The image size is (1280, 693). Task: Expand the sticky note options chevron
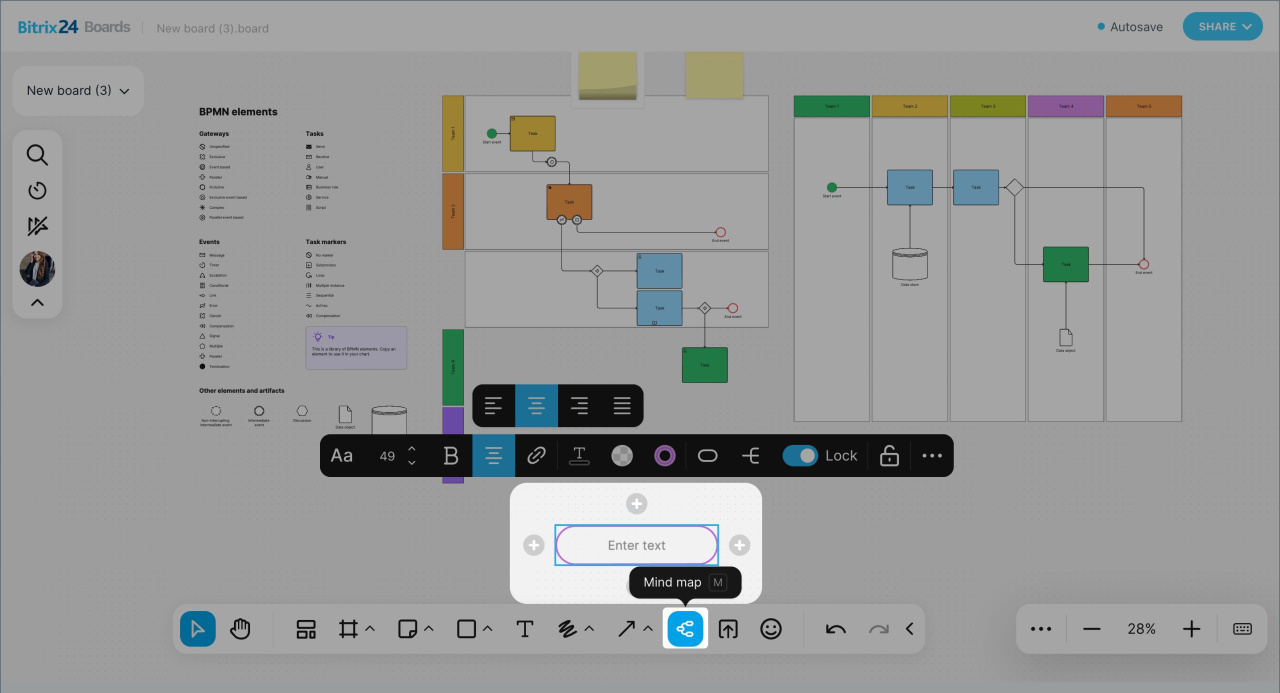click(429, 629)
